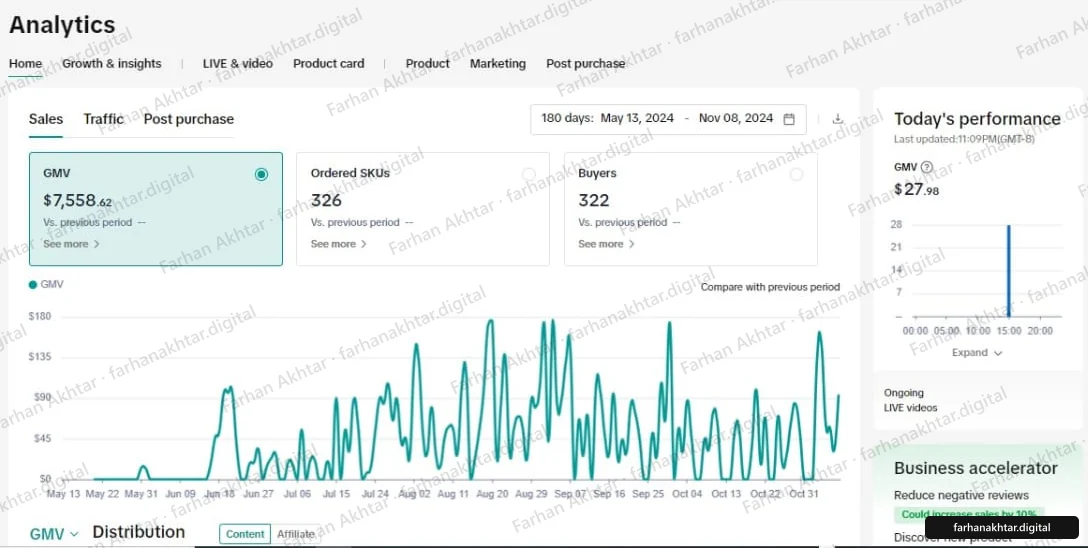
Task: Click the Business accelerator heading
Action: 976,468
